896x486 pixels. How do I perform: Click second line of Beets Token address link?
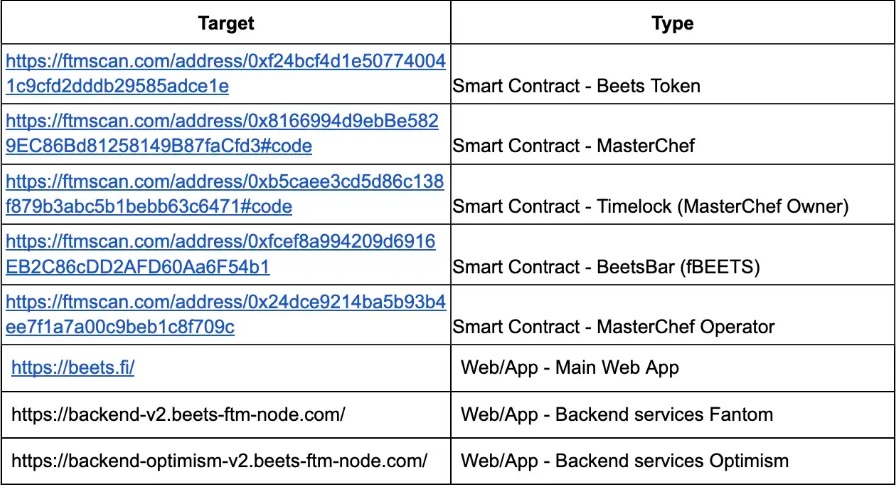click(x=117, y=86)
